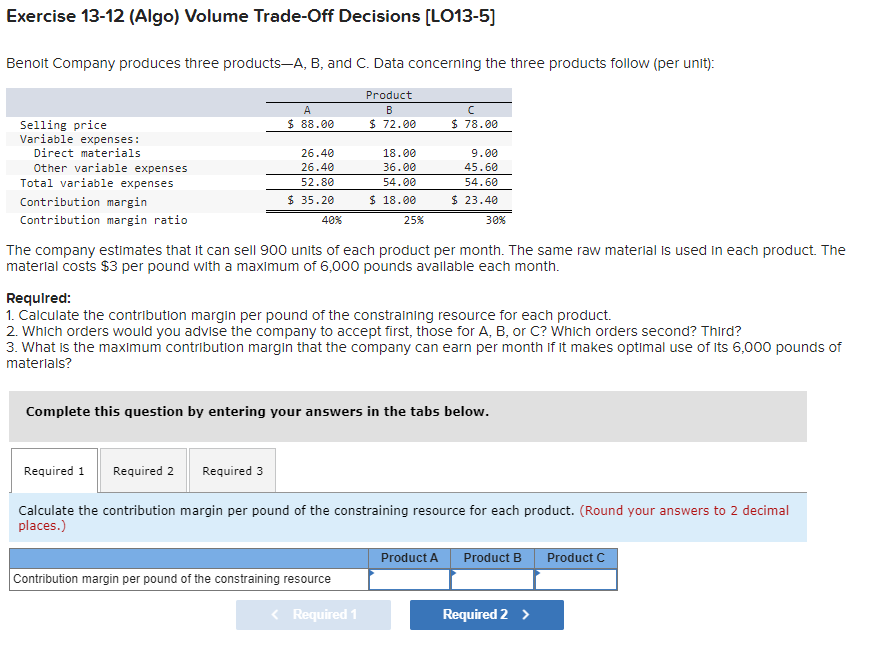Switch to the Required 2 tab
Screen dimensions: 878x663
click(142, 470)
